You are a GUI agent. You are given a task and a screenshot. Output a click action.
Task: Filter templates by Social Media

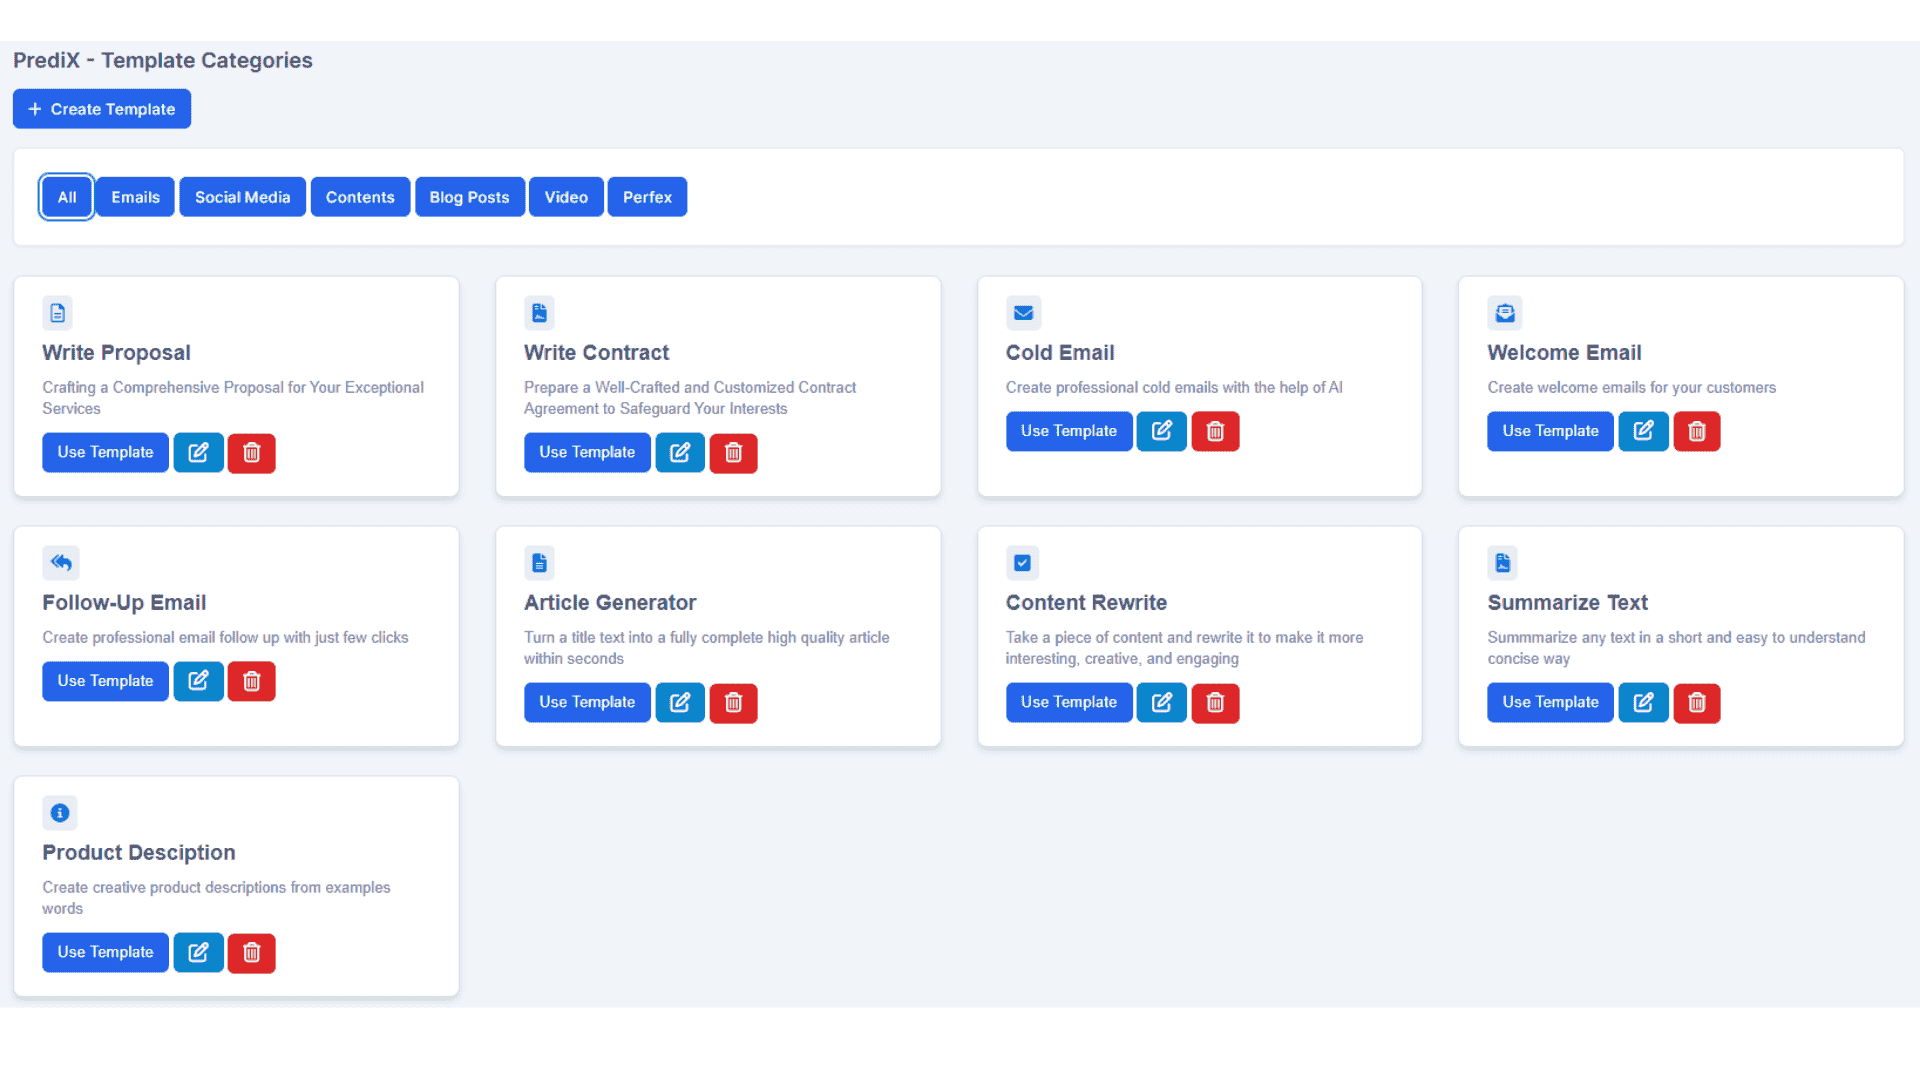click(243, 197)
